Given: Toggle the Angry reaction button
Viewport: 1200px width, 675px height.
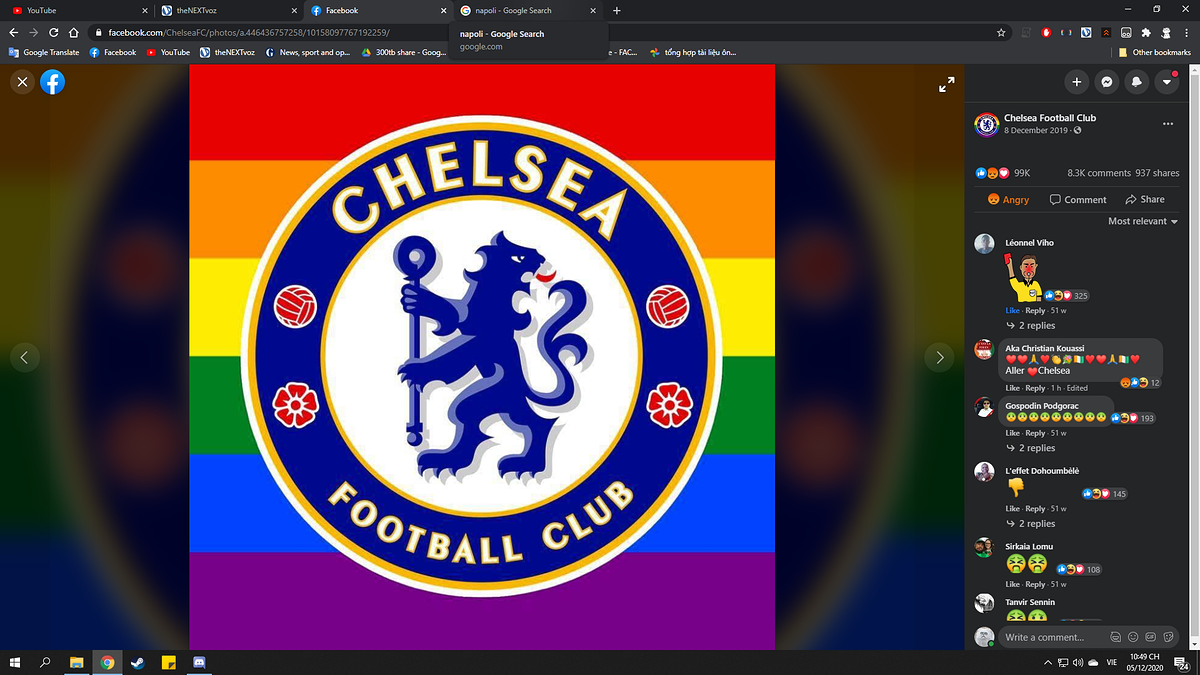Looking at the screenshot, I should [1008, 199].
